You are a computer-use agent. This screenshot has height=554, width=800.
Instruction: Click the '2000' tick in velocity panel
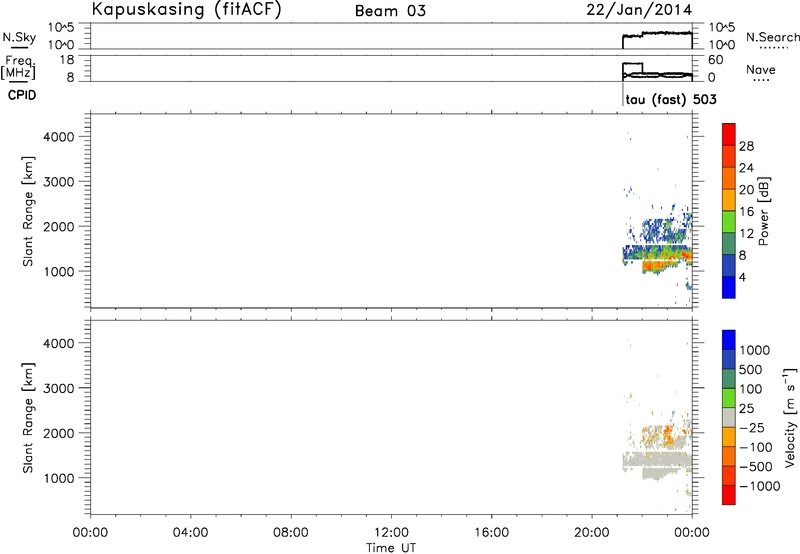click(x=58, y=433)
